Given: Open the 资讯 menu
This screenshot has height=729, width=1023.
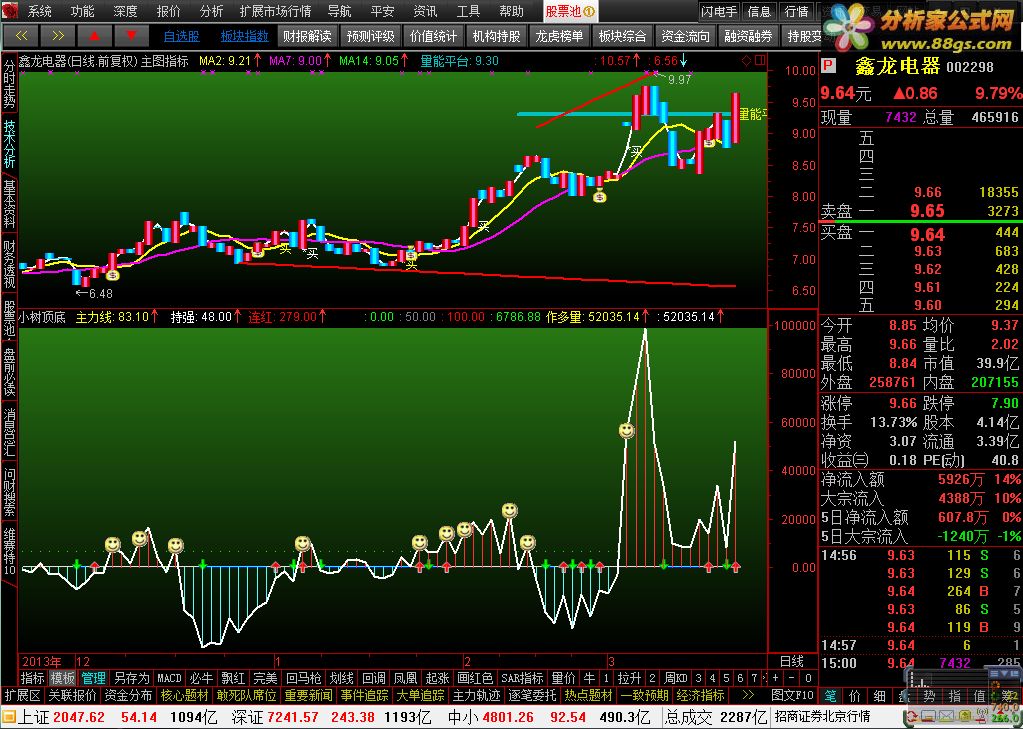Looking at the screenshot, I should point(425,11).
